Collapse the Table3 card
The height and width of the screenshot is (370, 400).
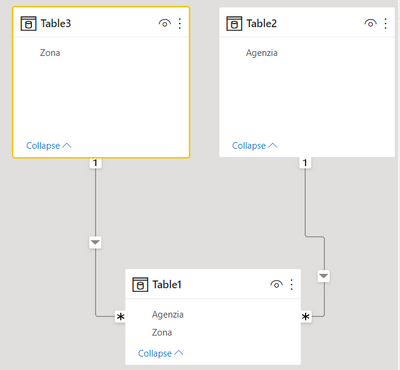(49, 146)
